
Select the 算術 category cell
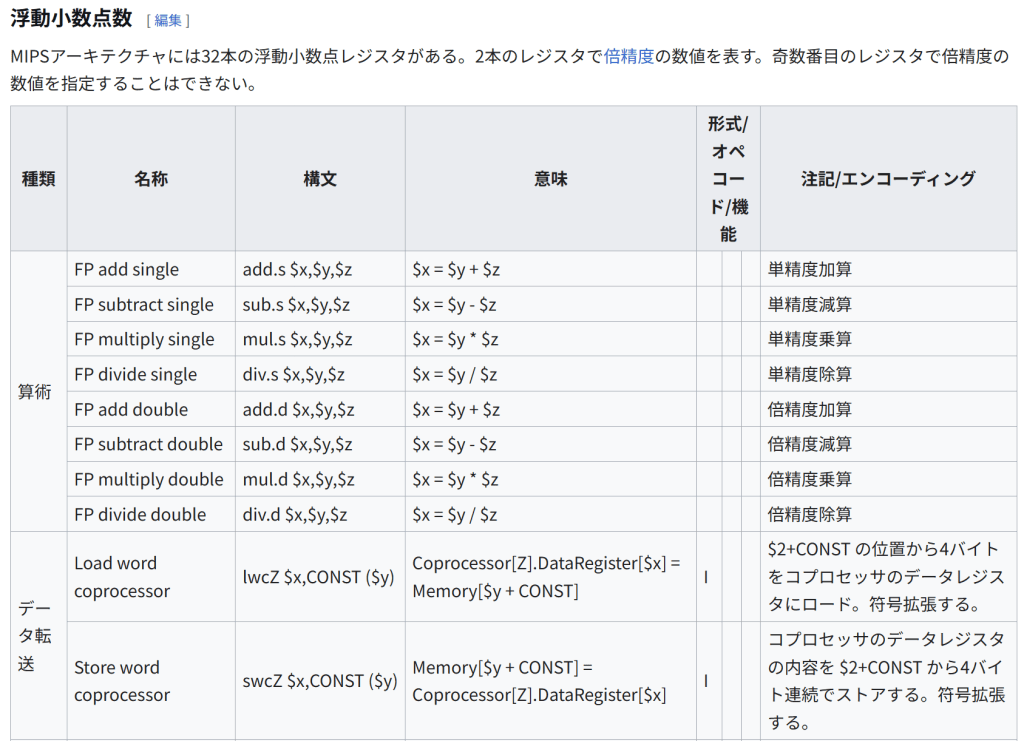38,392
